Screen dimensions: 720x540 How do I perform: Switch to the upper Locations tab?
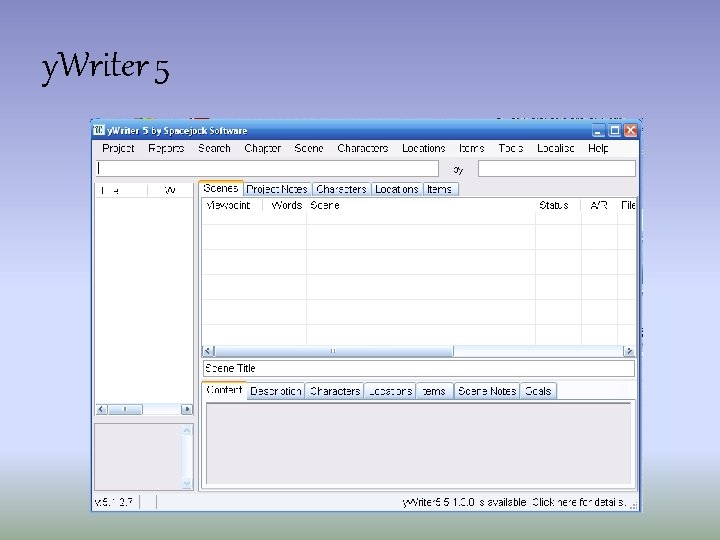tap(396, 189)
